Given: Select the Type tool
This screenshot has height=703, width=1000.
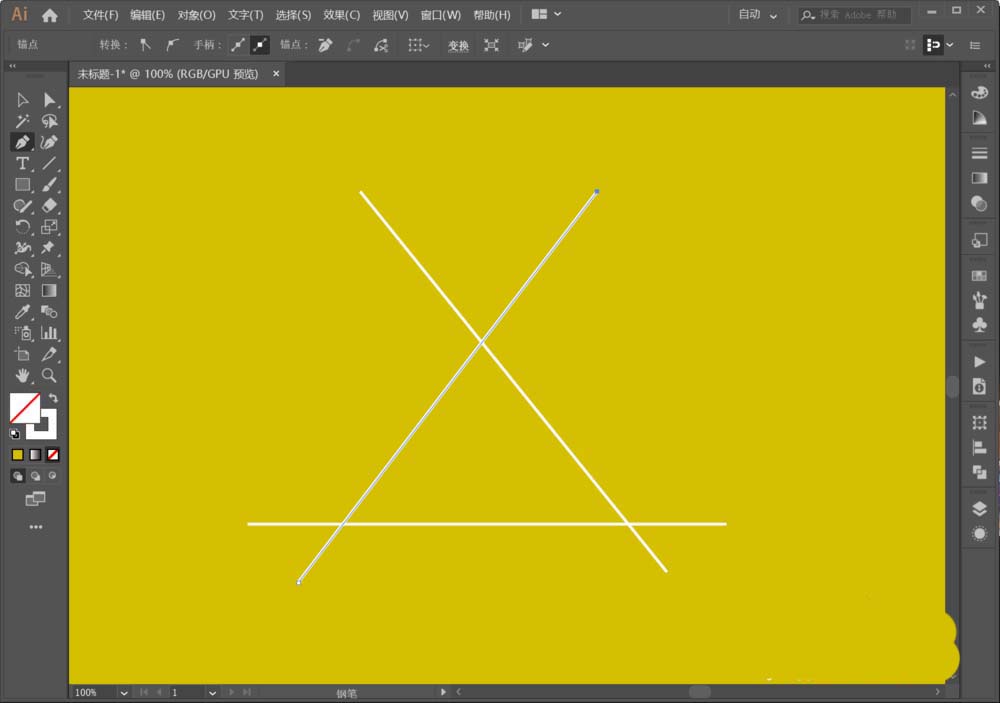Looking at the screenshot, I should pyautogui.click(x=22, y=163).
